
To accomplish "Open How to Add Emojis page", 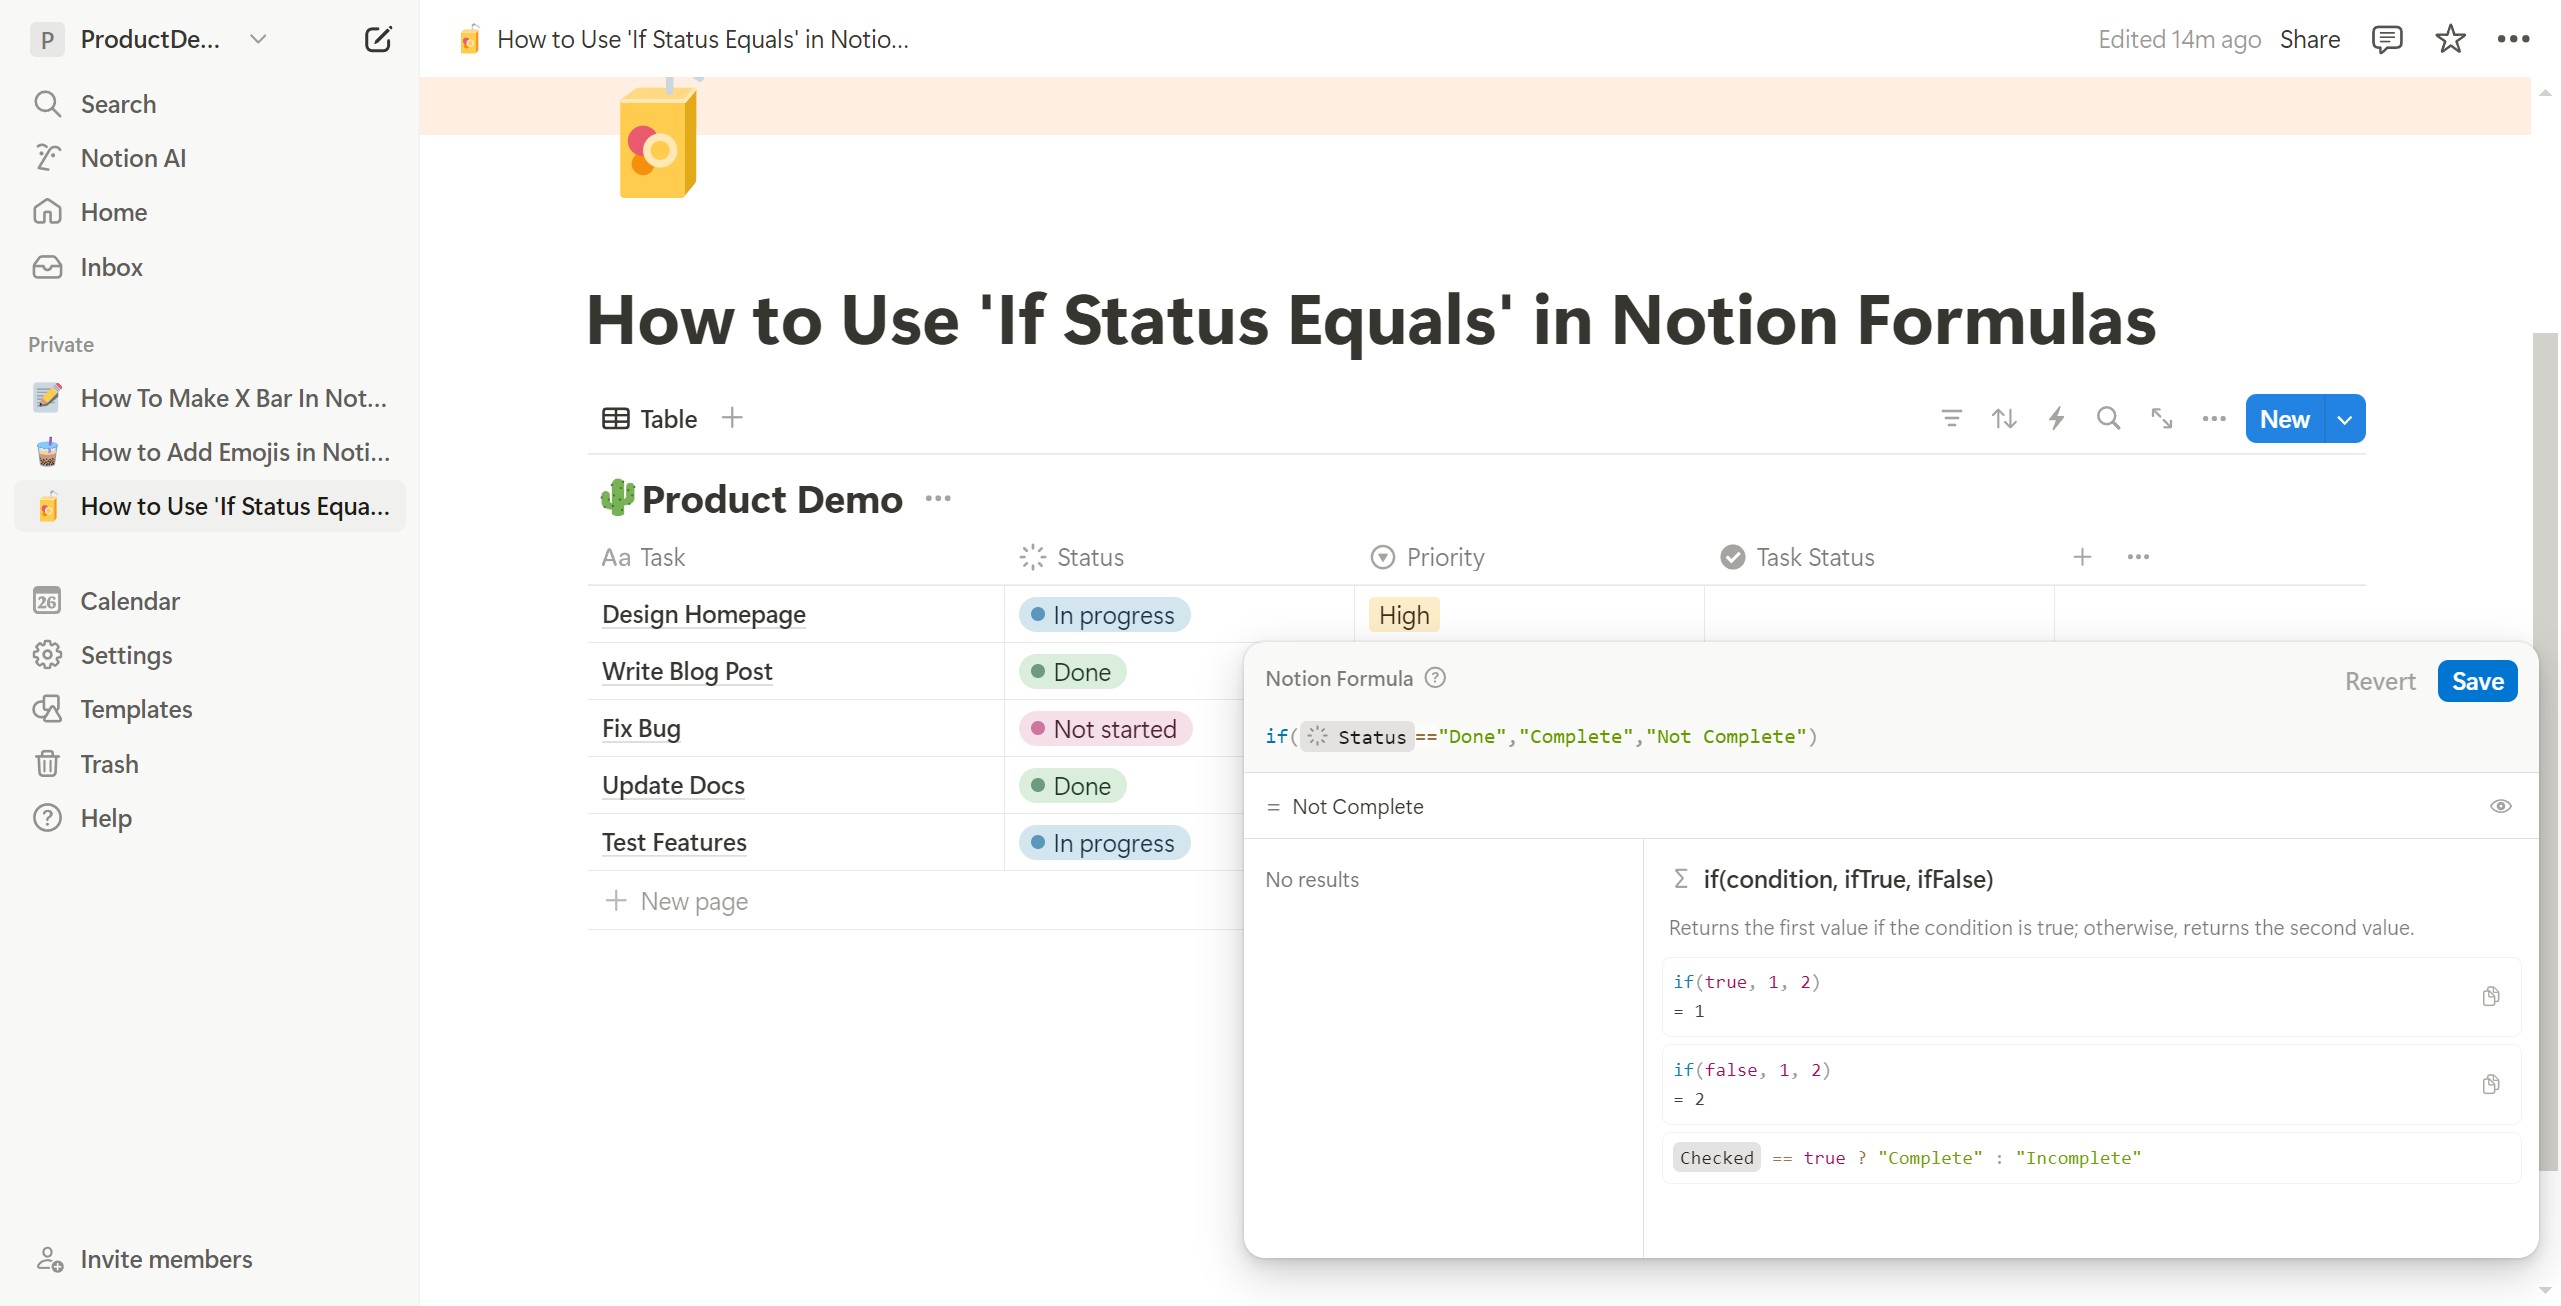I will pos(210,452).
